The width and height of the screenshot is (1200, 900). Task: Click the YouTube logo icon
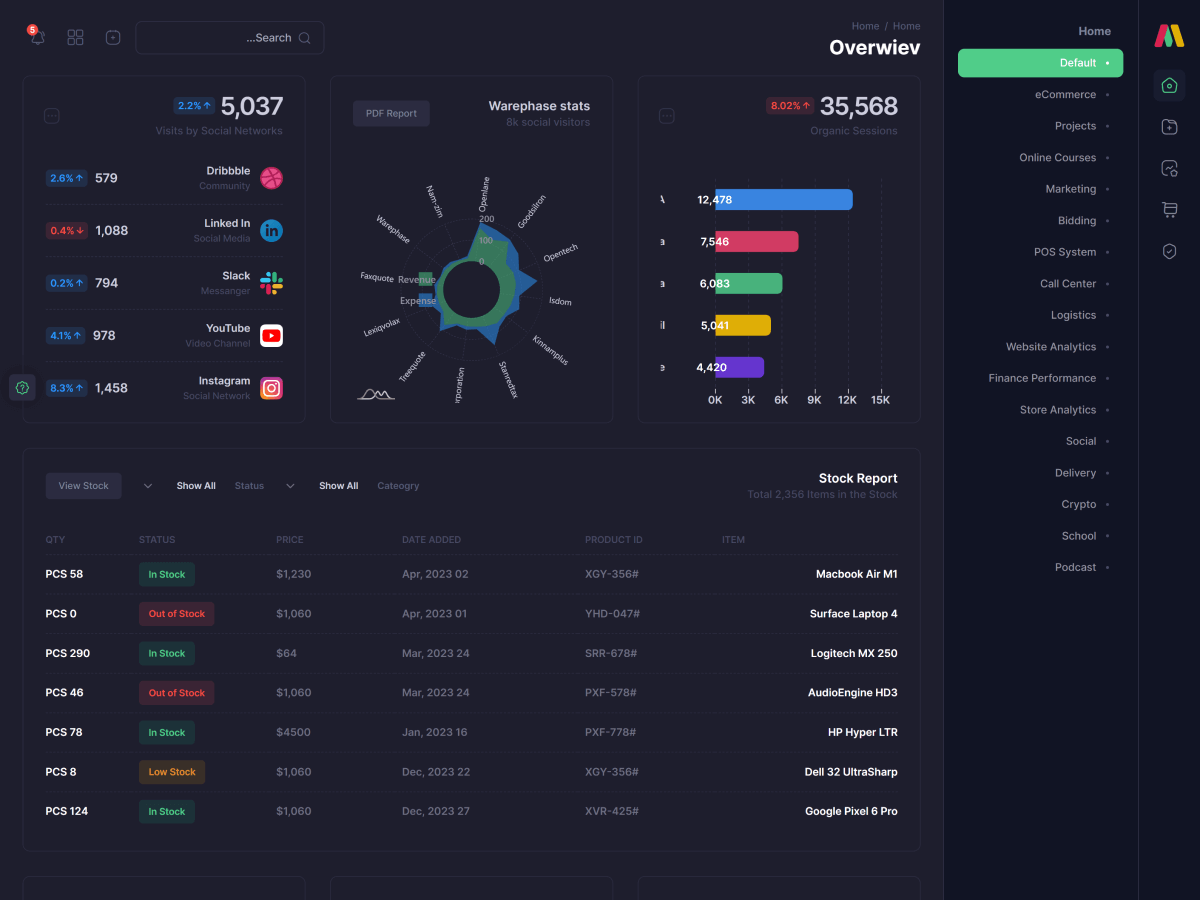[x=271, y=335]
